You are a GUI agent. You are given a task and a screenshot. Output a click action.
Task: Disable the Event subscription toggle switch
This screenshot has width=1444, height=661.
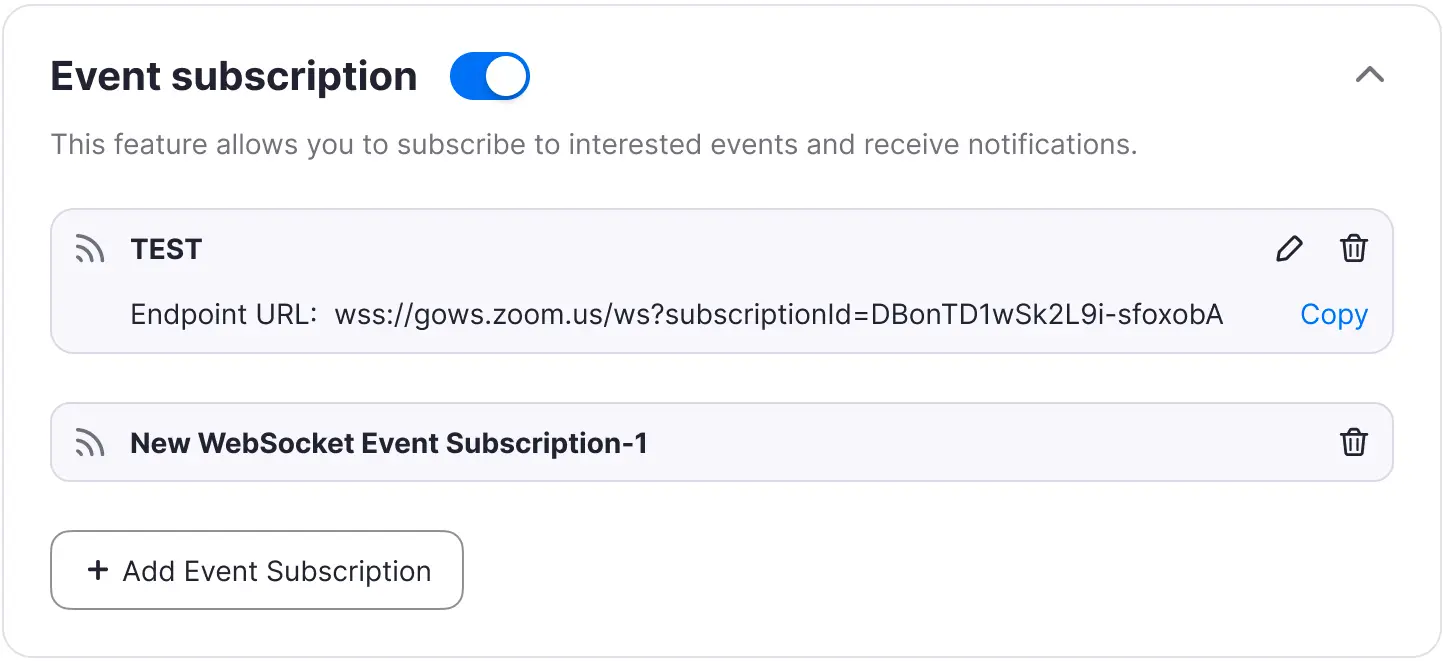point(489,77)
